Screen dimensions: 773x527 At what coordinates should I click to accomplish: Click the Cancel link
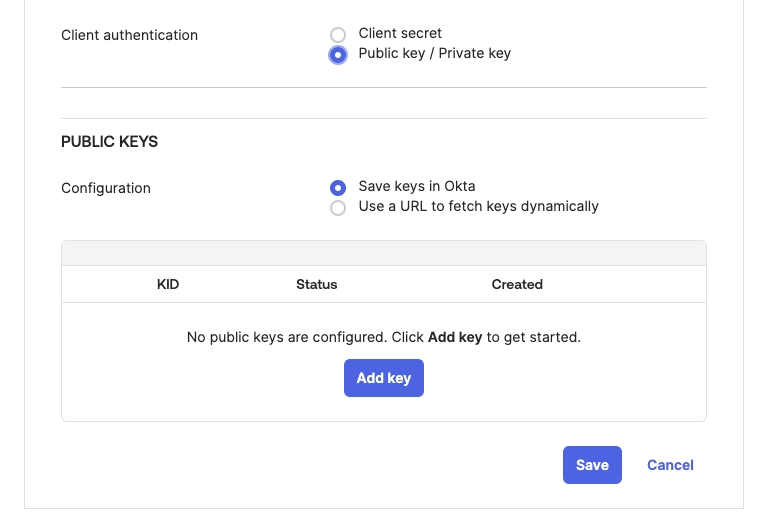coord(670,465)
